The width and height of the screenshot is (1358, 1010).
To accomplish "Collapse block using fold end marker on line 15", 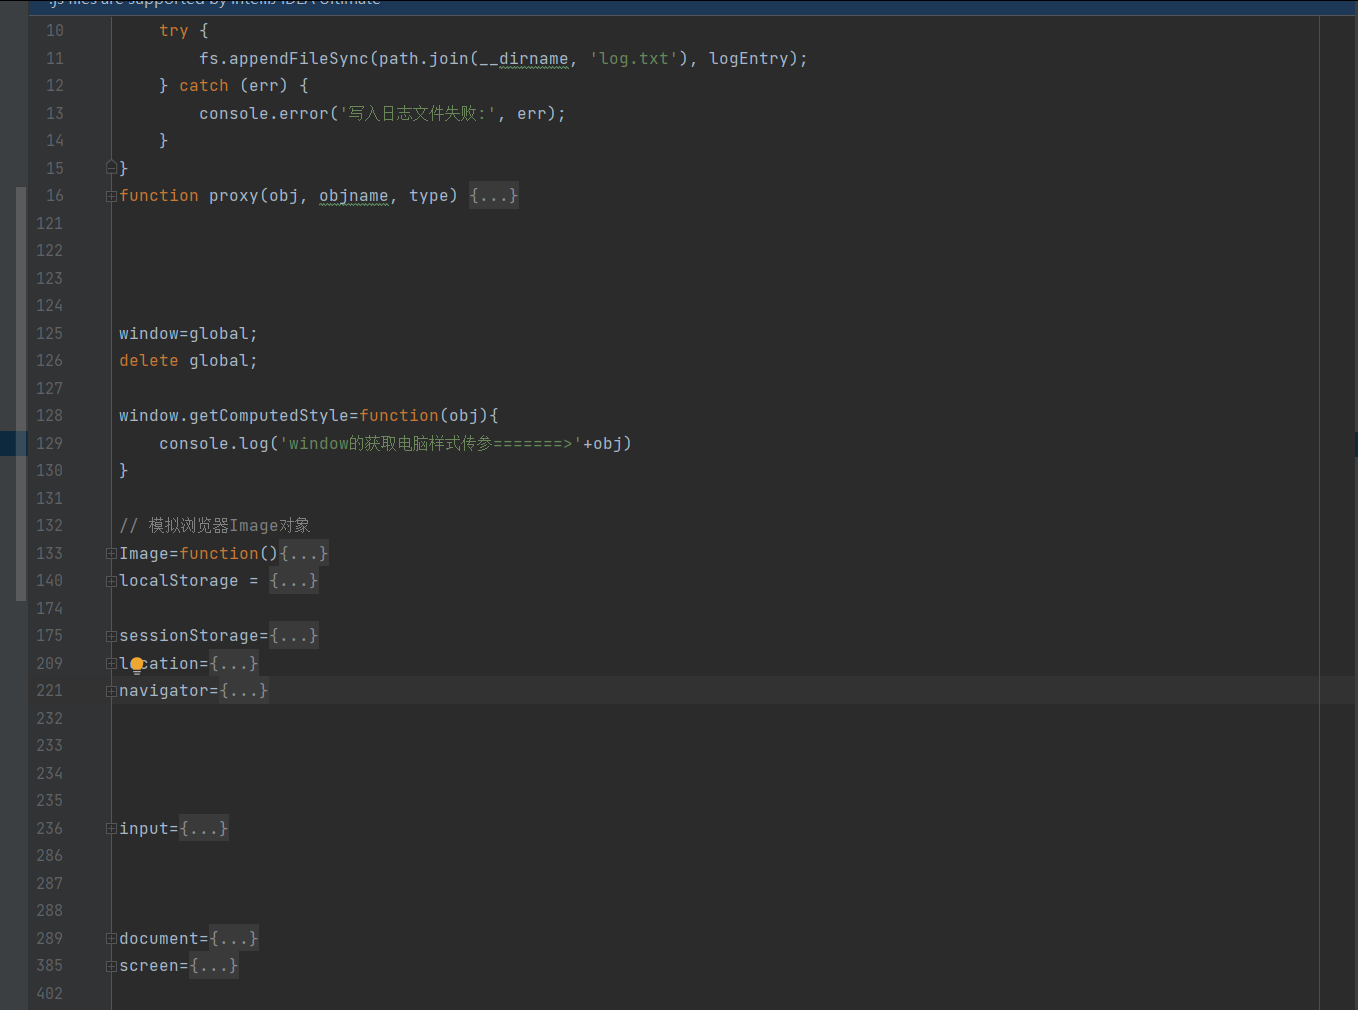I will pyautogui.click(x=111, y=168).
